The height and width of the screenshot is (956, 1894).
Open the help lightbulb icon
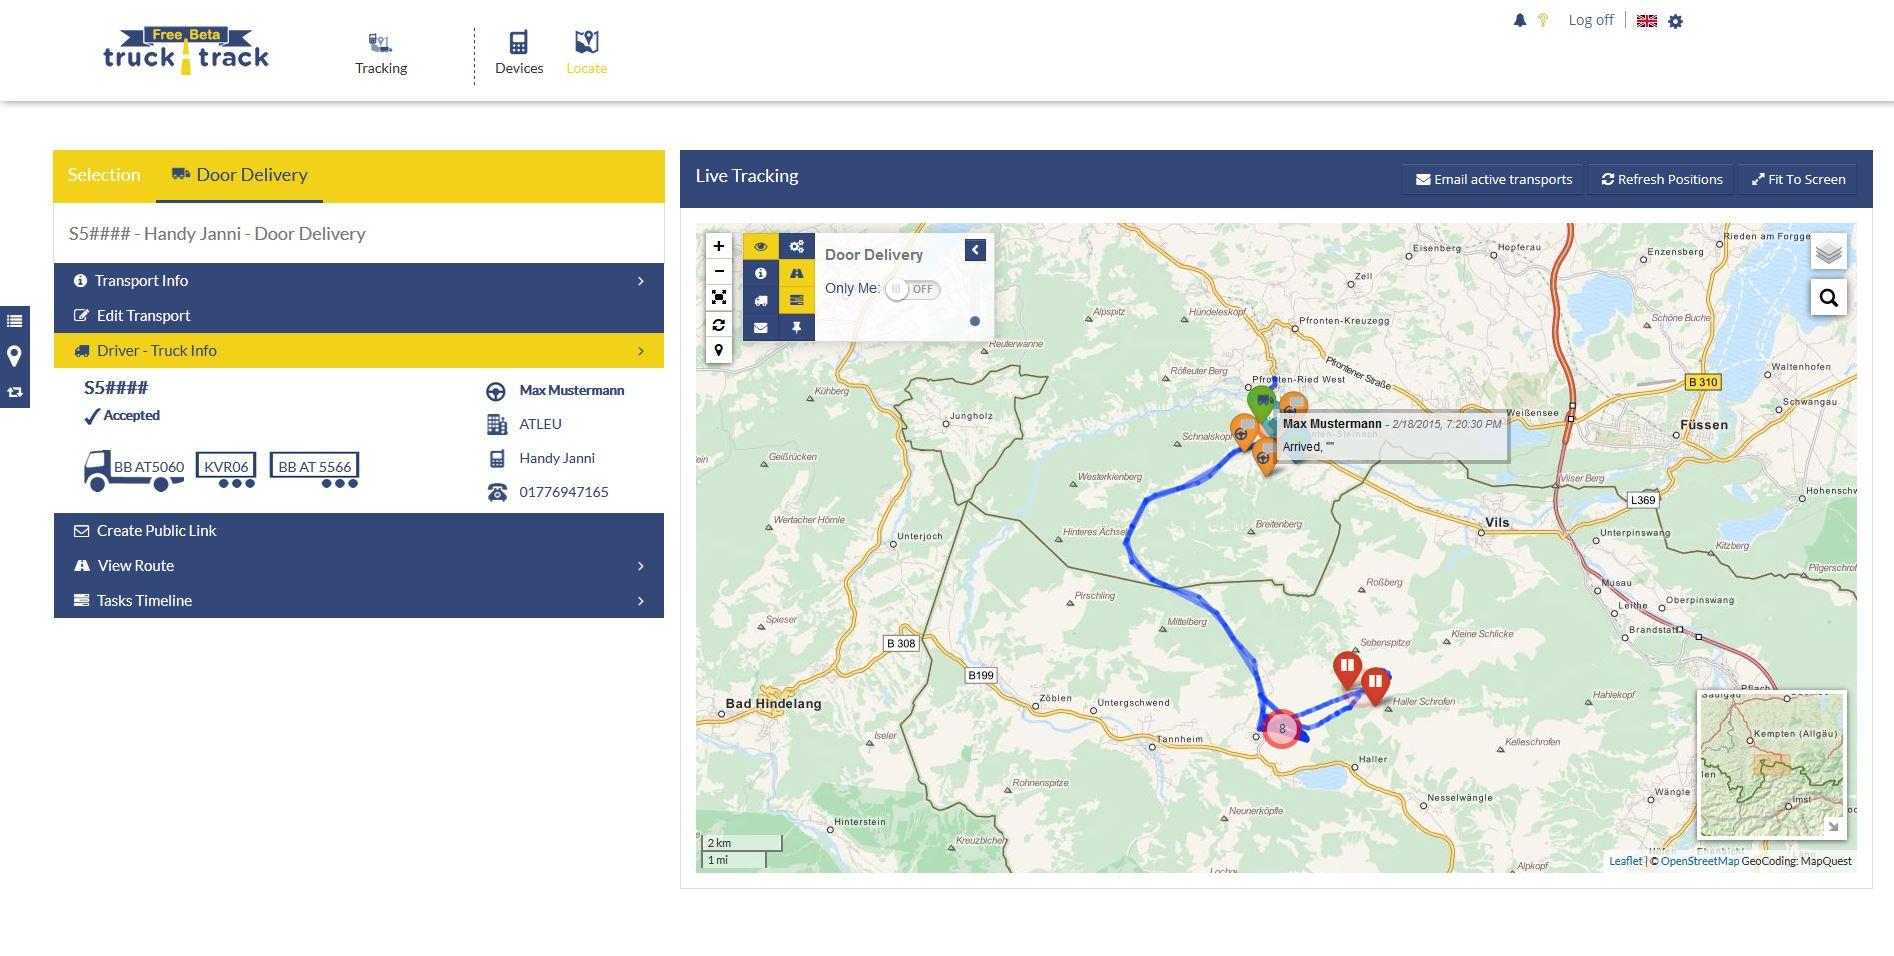pos(1543,20)
